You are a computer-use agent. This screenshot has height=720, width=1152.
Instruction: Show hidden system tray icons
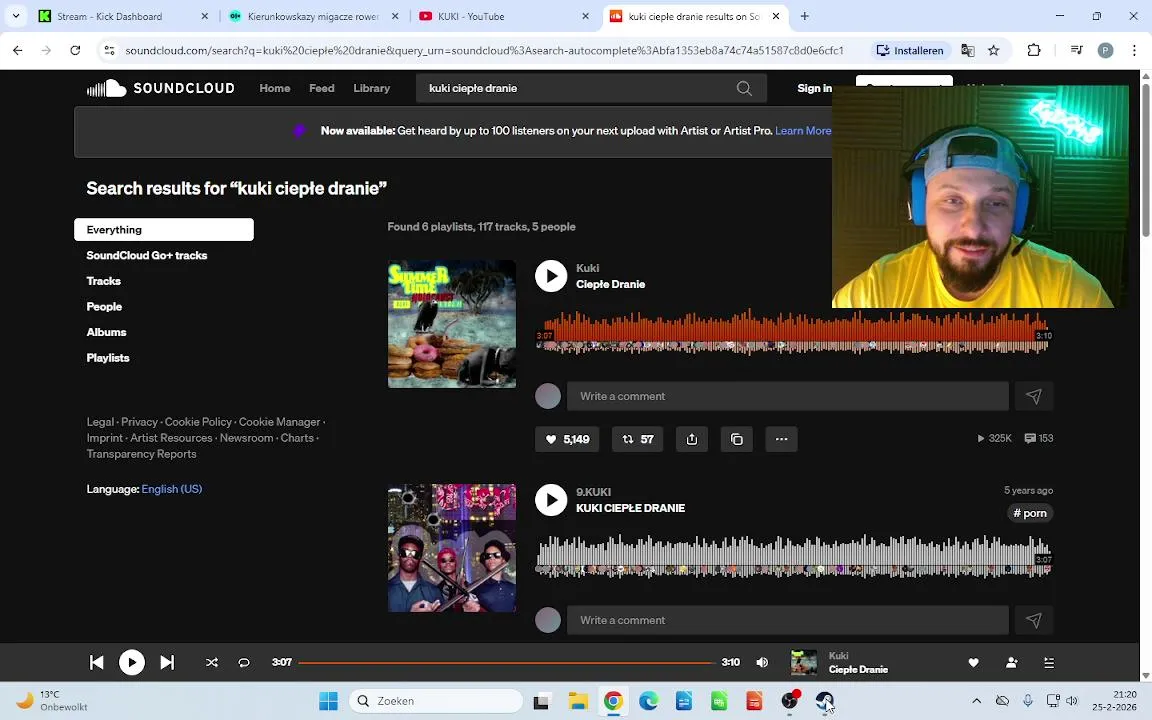tap(976, 701)
